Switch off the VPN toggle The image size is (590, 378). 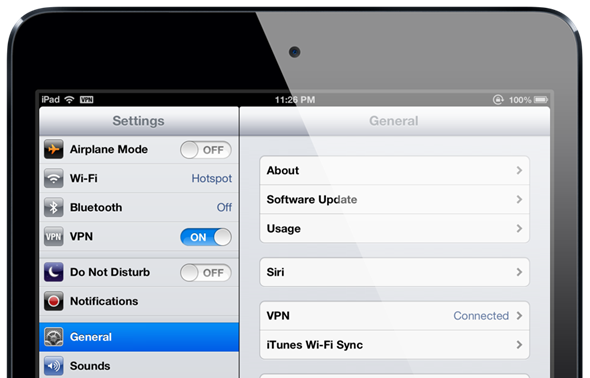pyautogui.click(x=205, y=237)
